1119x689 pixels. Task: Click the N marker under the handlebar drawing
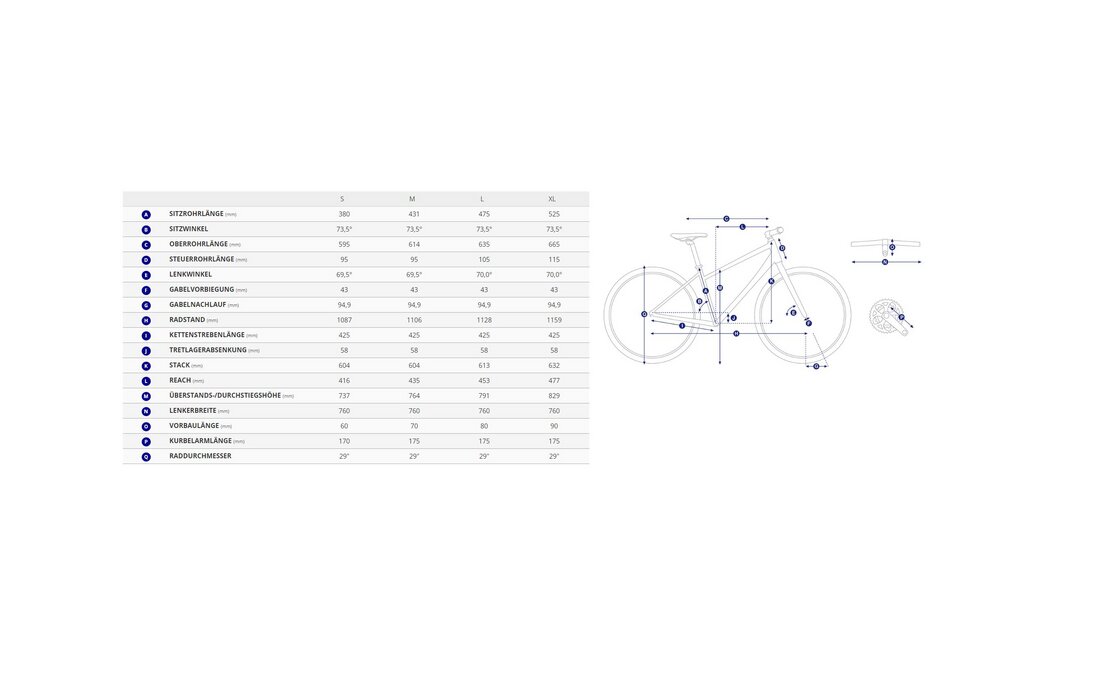pyautogui.click(x=885, y=262)
